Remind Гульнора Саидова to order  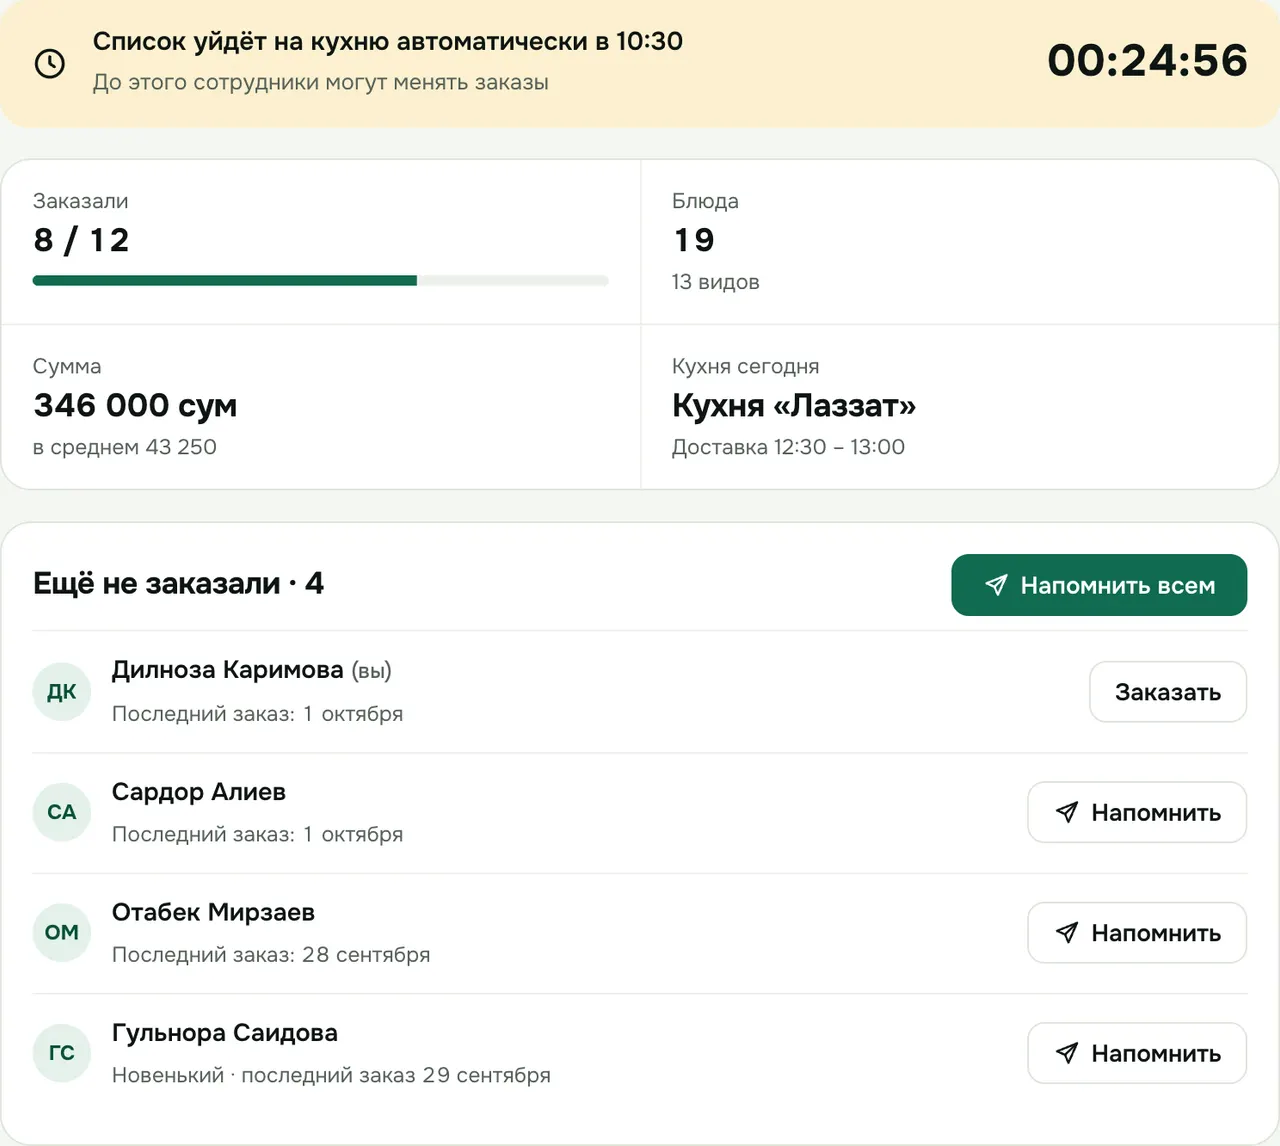(x=1137, y=1053)
